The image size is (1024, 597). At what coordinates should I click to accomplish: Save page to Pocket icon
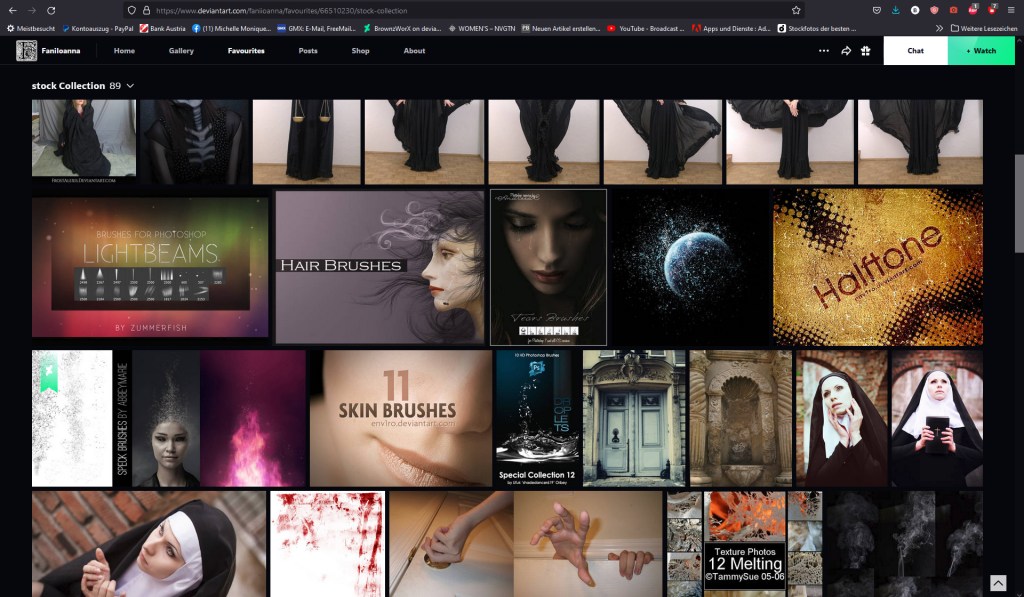(x=877, y=10)
